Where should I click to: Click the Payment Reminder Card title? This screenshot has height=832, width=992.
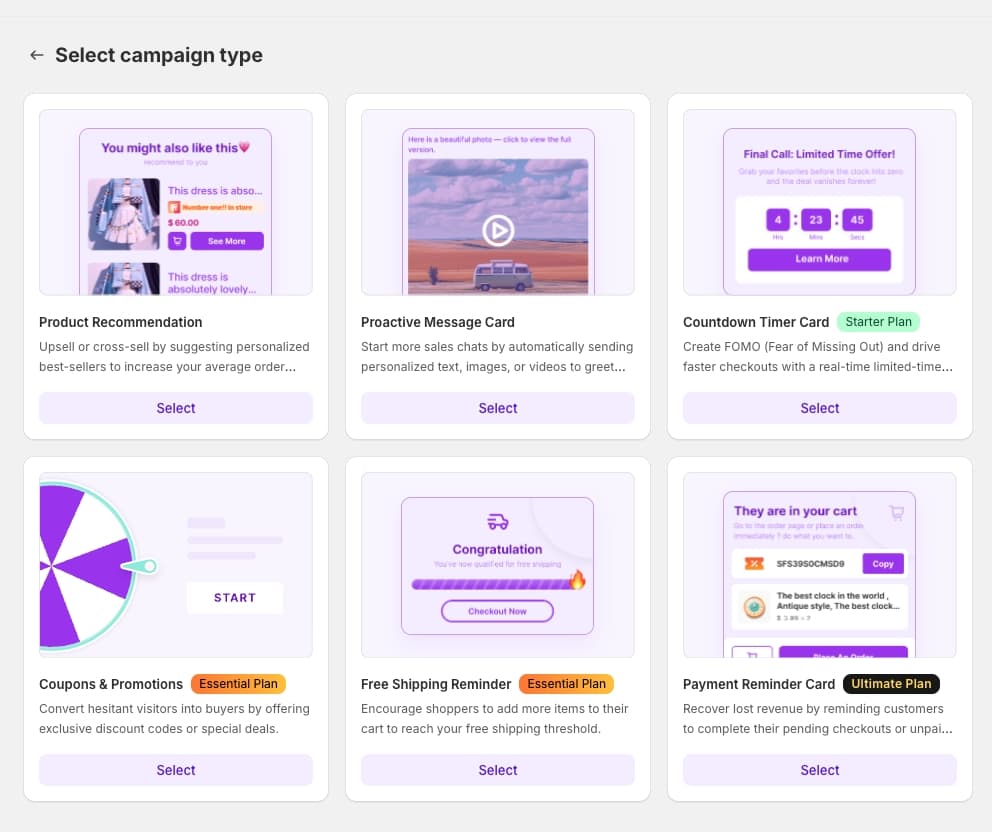click(x=759, y=684)
